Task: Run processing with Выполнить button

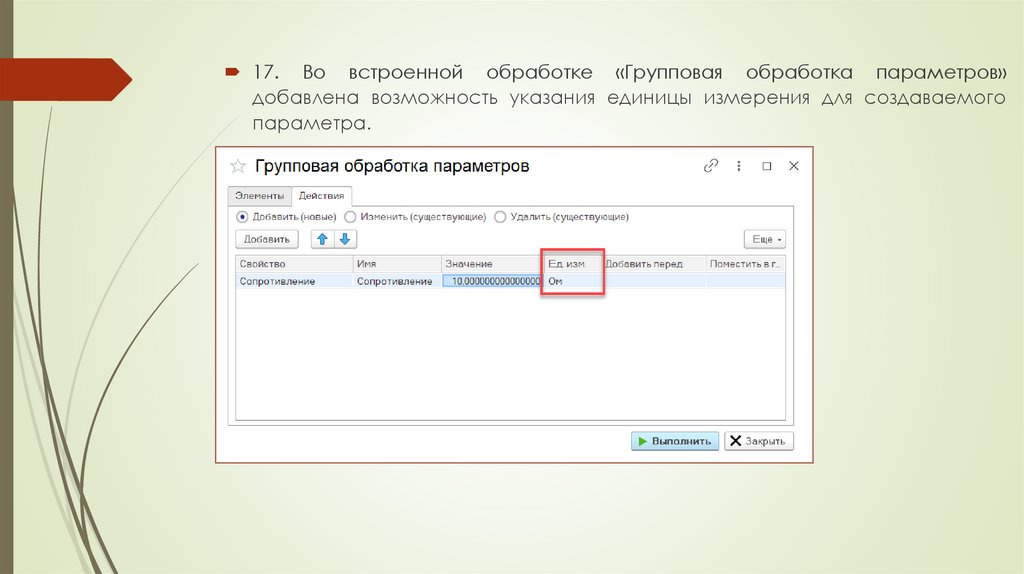Action: (674, 441)
